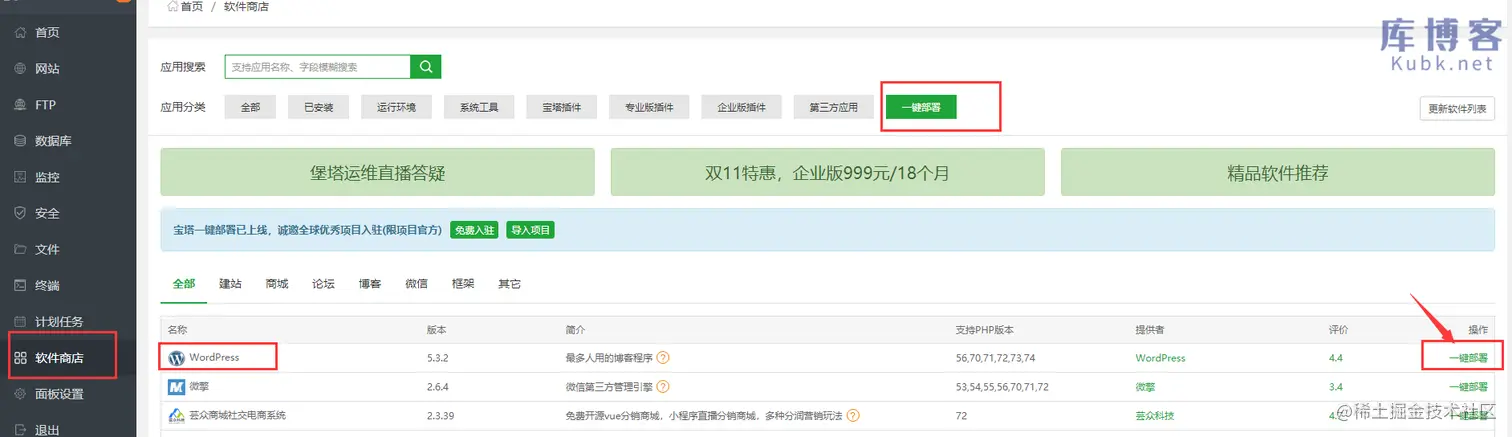Click help icon beside 微信第三方管理引擎

pyautogui.click(x=662, y=386)
